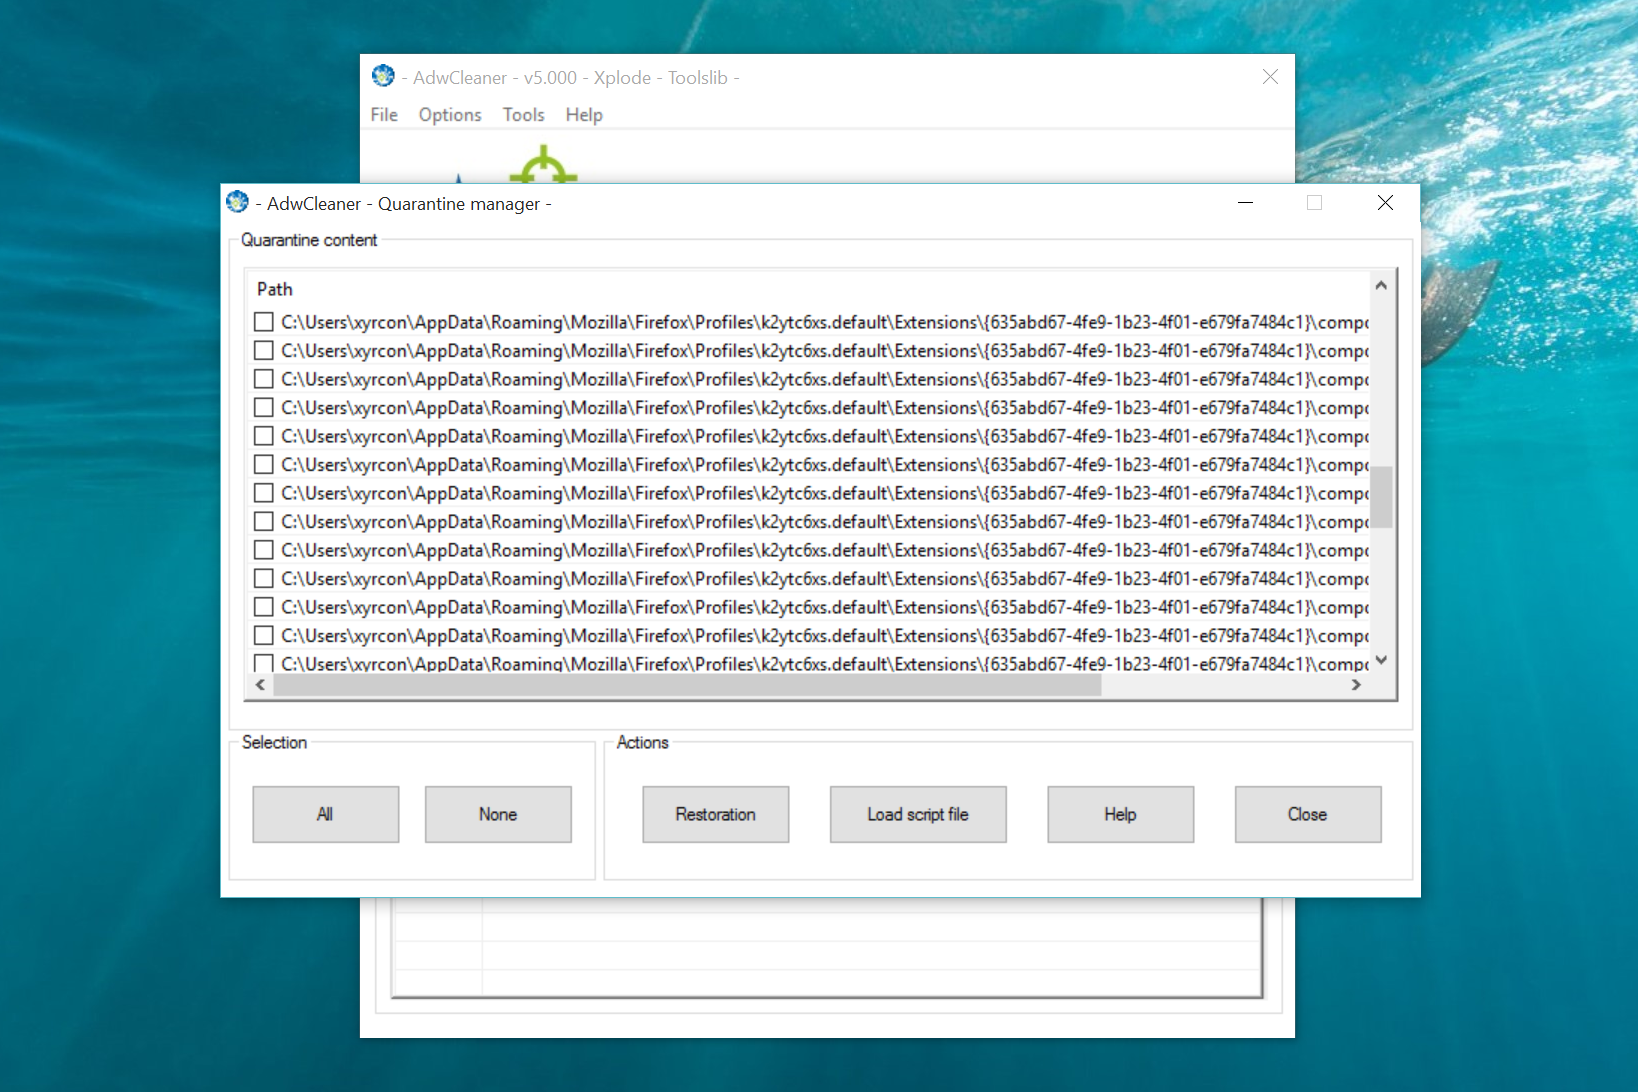This screenshot has width=1638, height=1092.
Task: Click the vertical scrollbar thumb of the quarantine list
Action: click(1382, 496)
